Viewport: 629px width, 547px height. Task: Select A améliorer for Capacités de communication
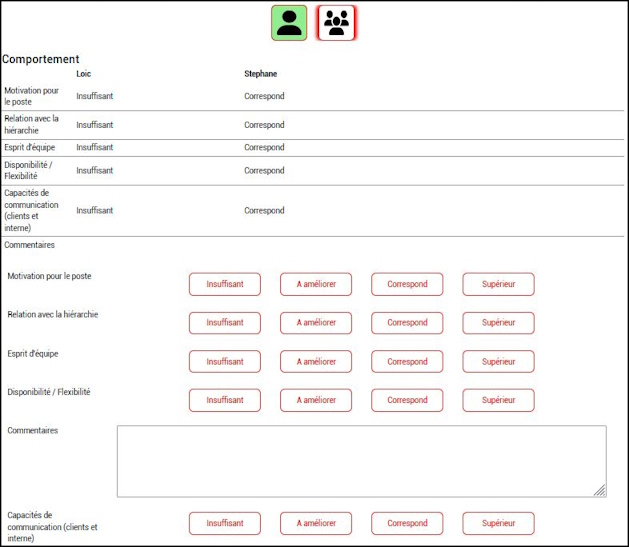pyautogui.click(x=316, y=523)
